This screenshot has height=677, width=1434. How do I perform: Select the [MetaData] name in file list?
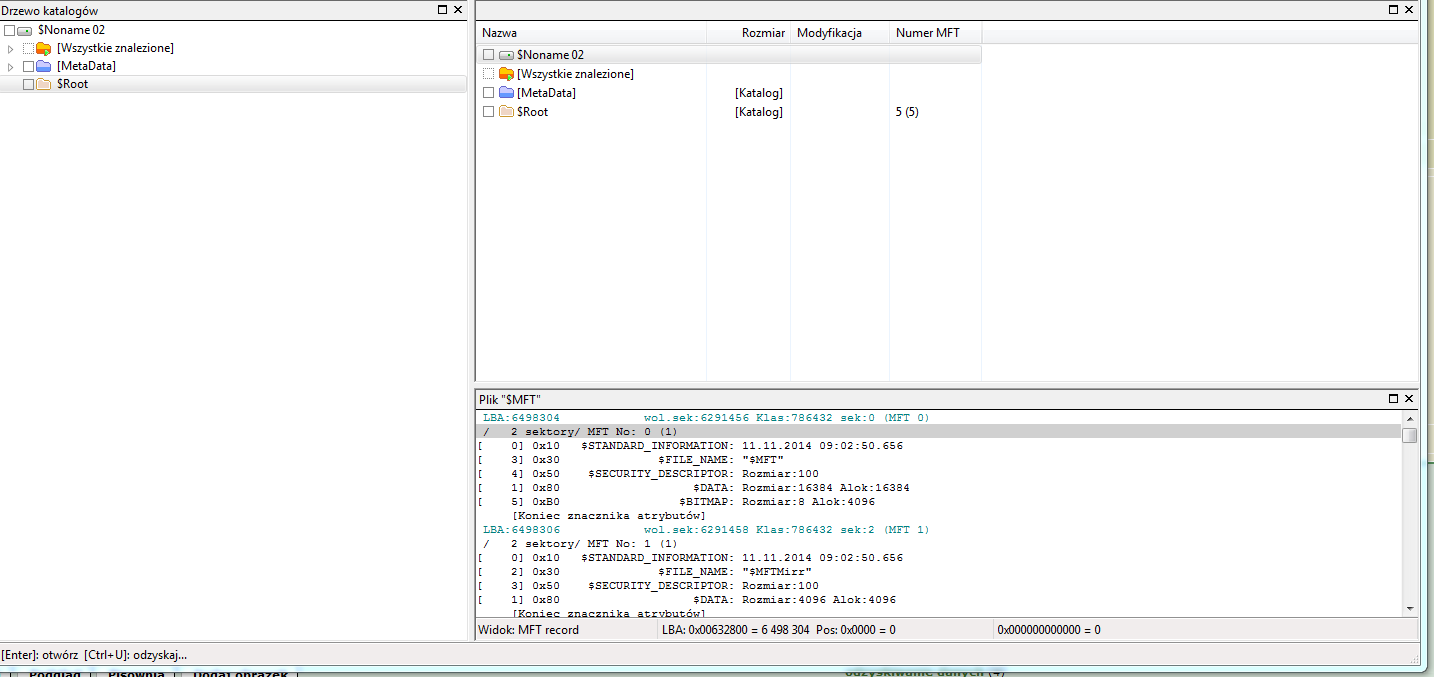pos(547,93)
